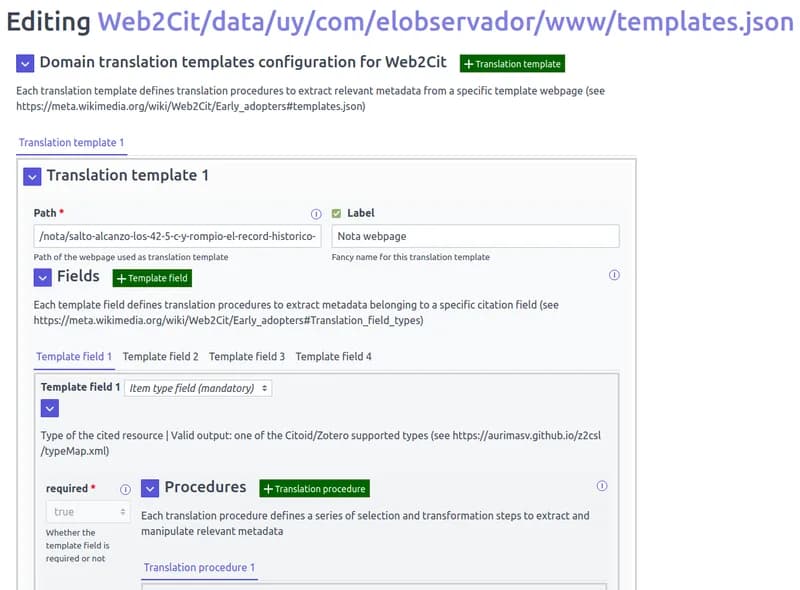Screen dimensions: 800x590
Task: Show info for the required property
Action: (125, 489)
